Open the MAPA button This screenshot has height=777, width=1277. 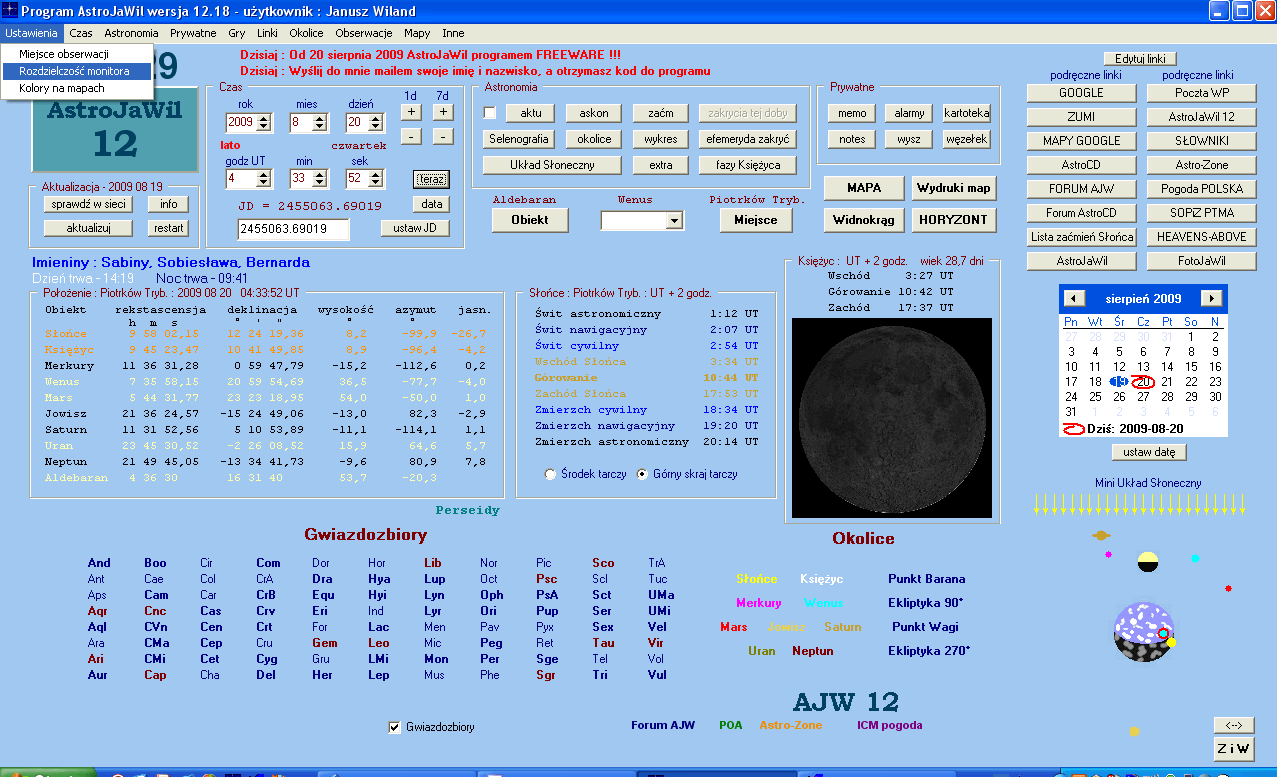[864, 188]
